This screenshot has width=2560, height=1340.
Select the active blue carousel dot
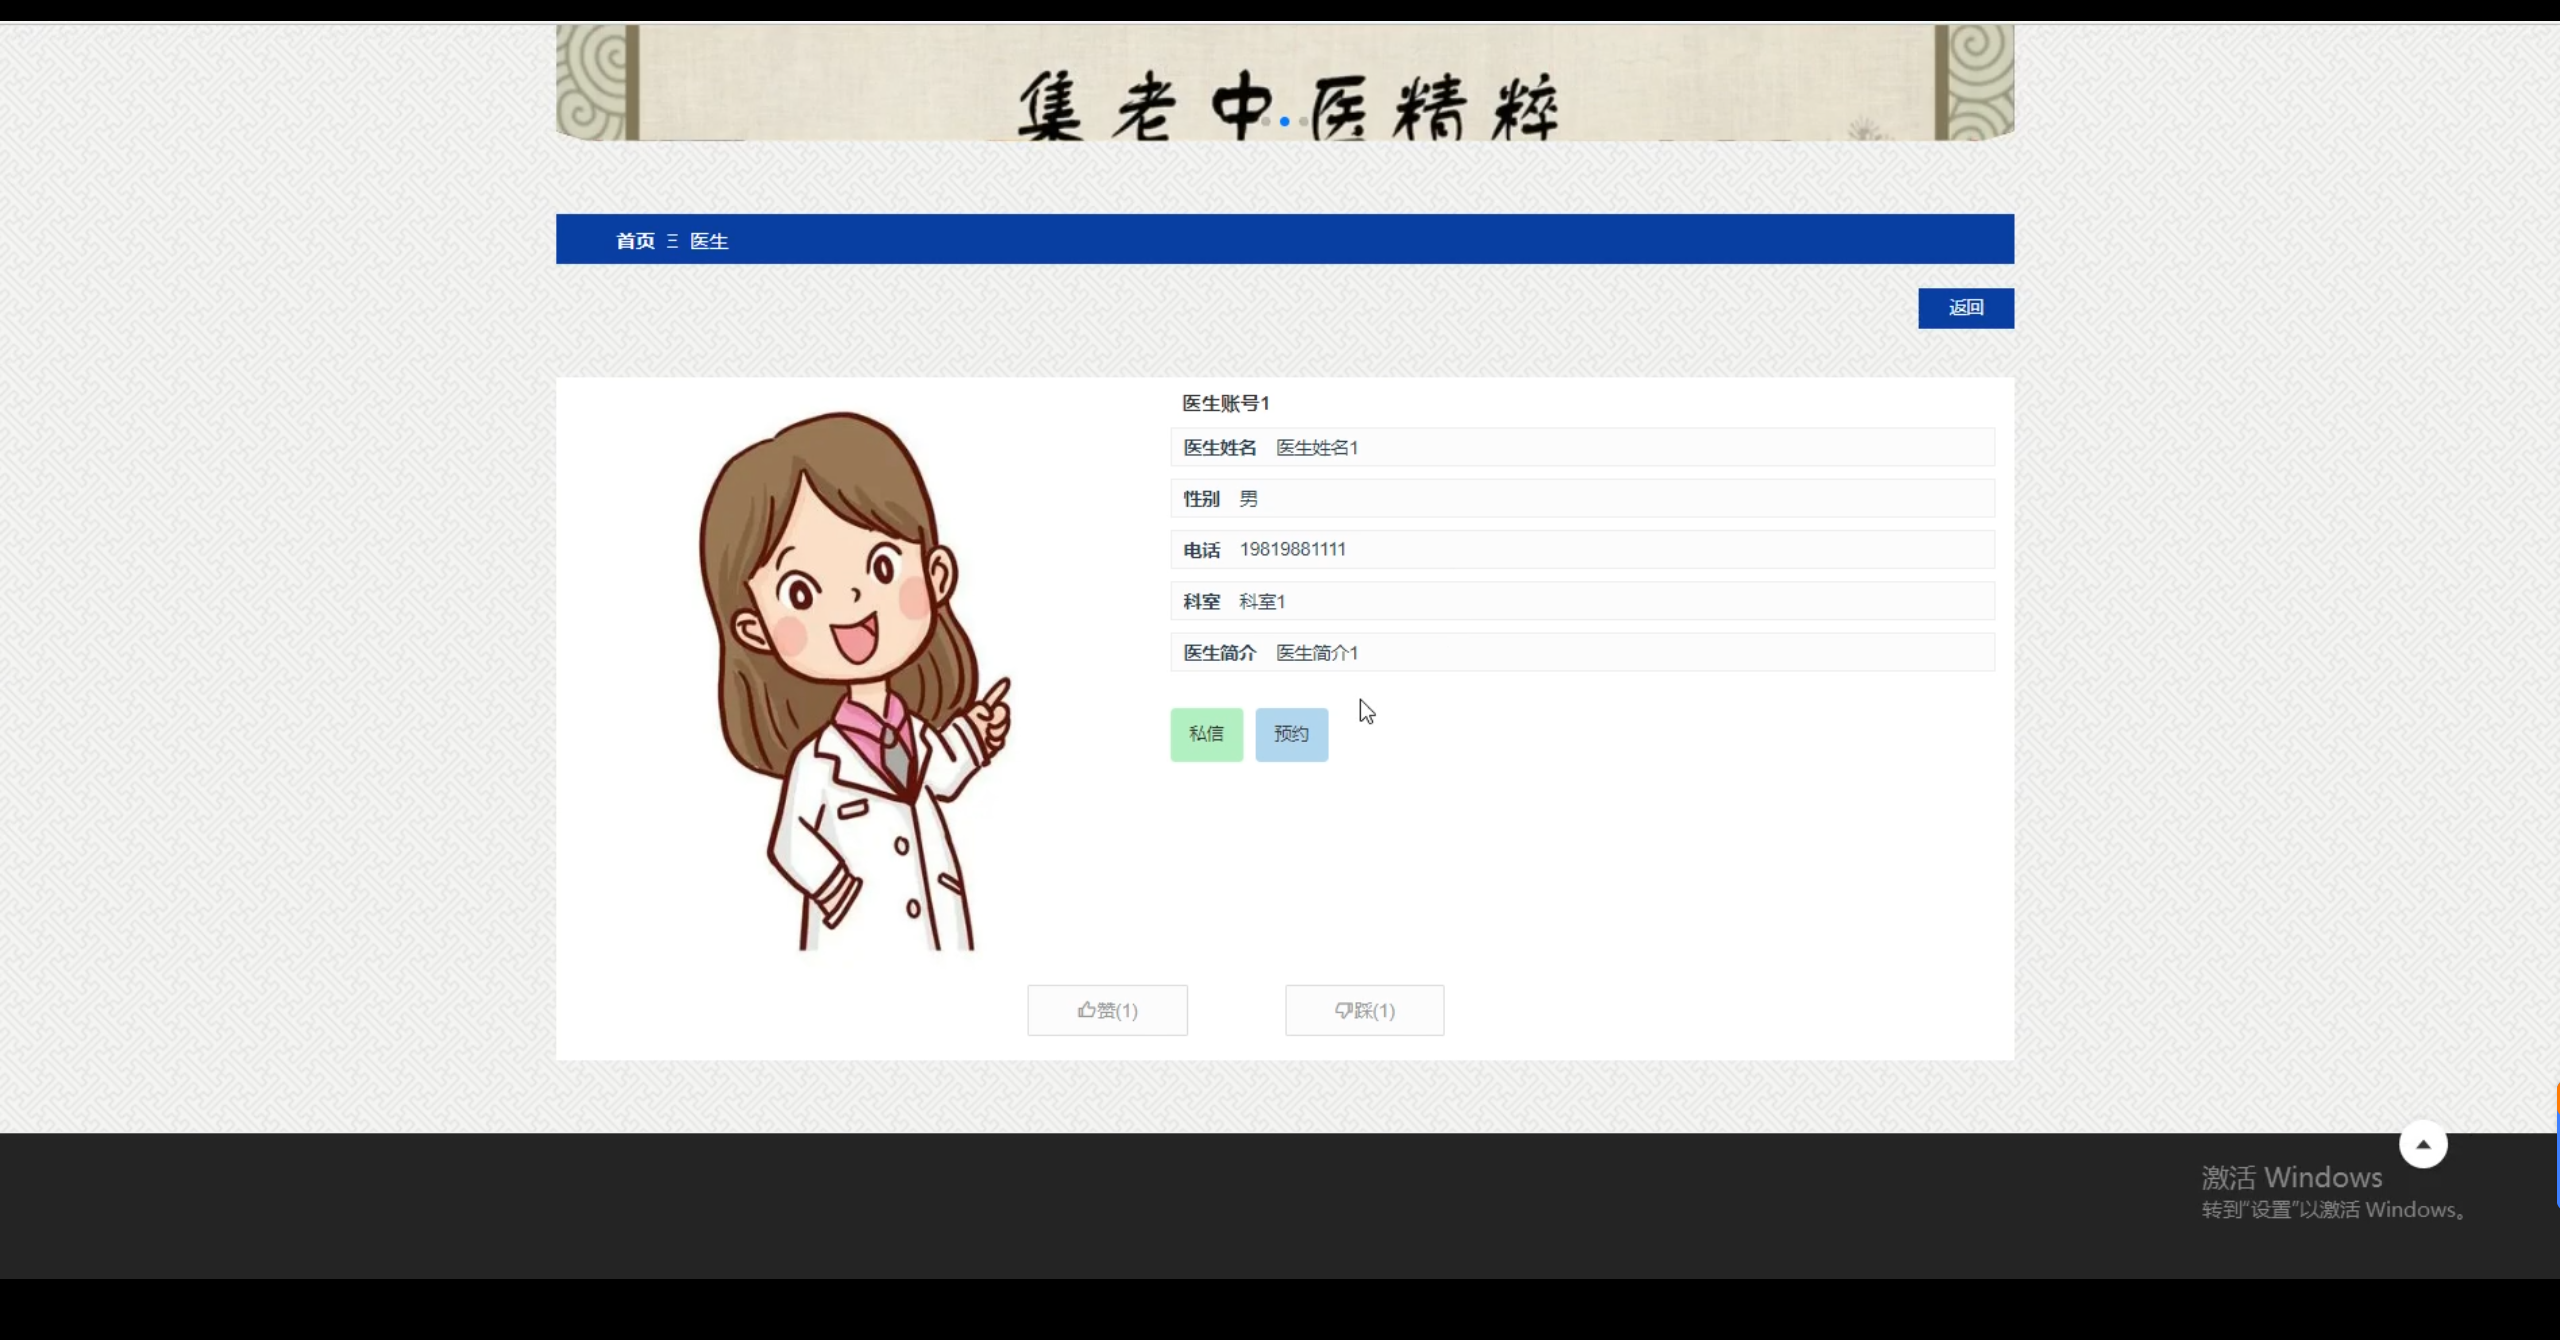click(1285, 122)
